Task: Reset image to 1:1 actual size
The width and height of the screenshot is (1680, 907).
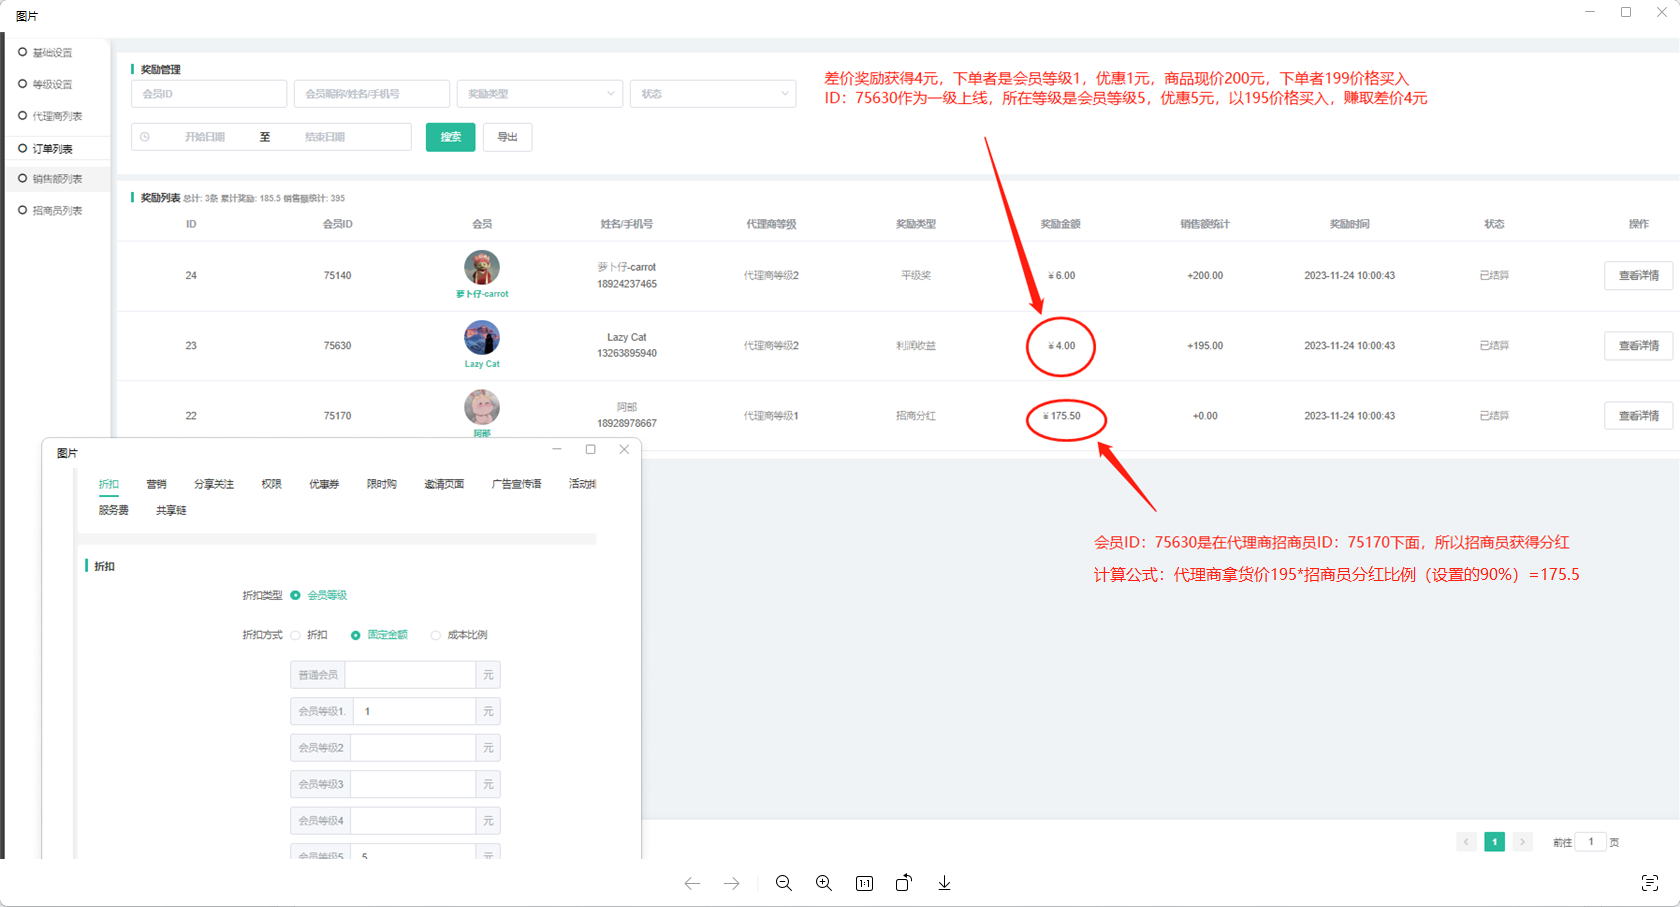Action: (x=864, y=883)
